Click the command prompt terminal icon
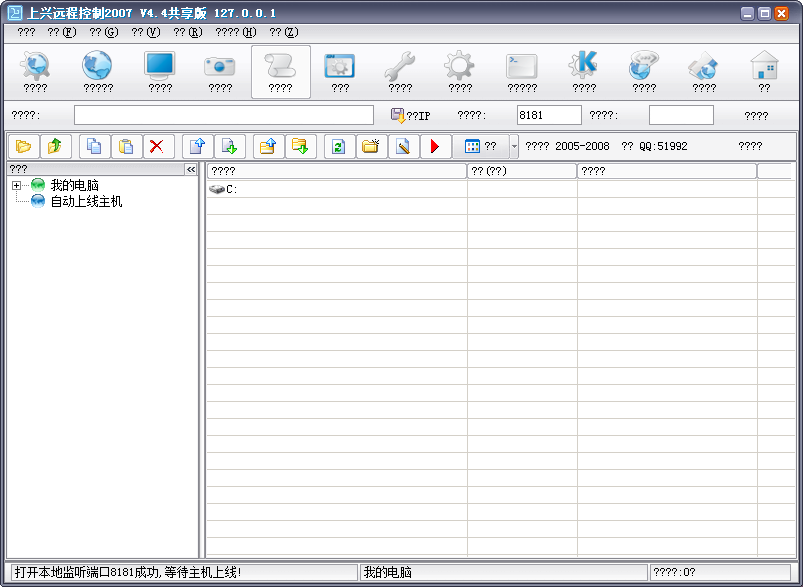 click(x=522, y=71)
